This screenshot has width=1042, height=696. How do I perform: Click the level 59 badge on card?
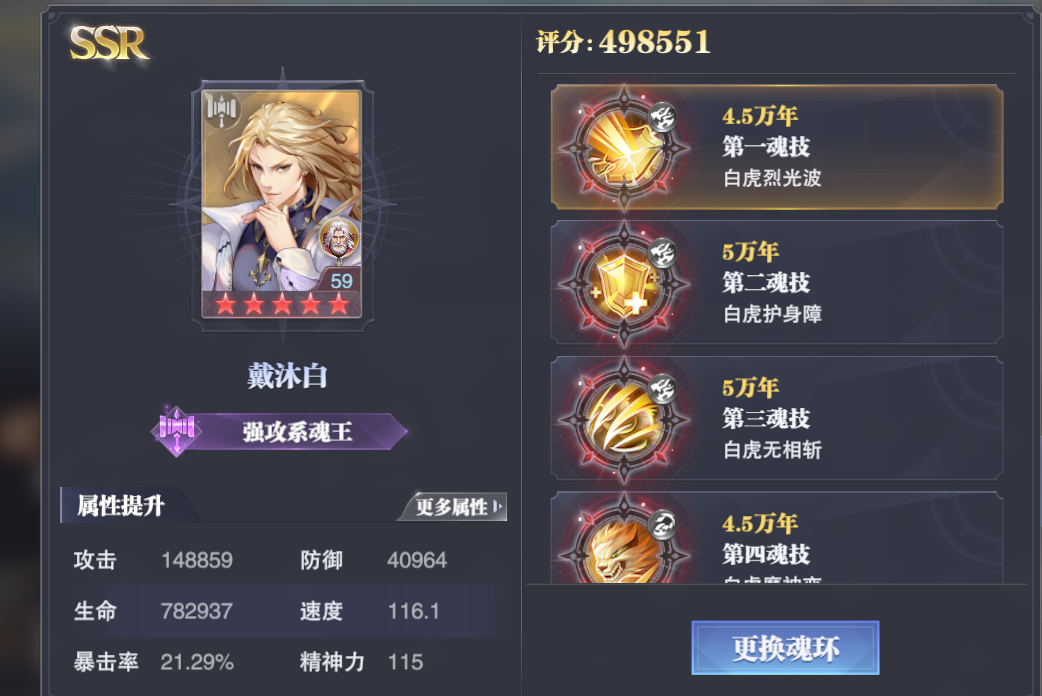pos(341,281)
